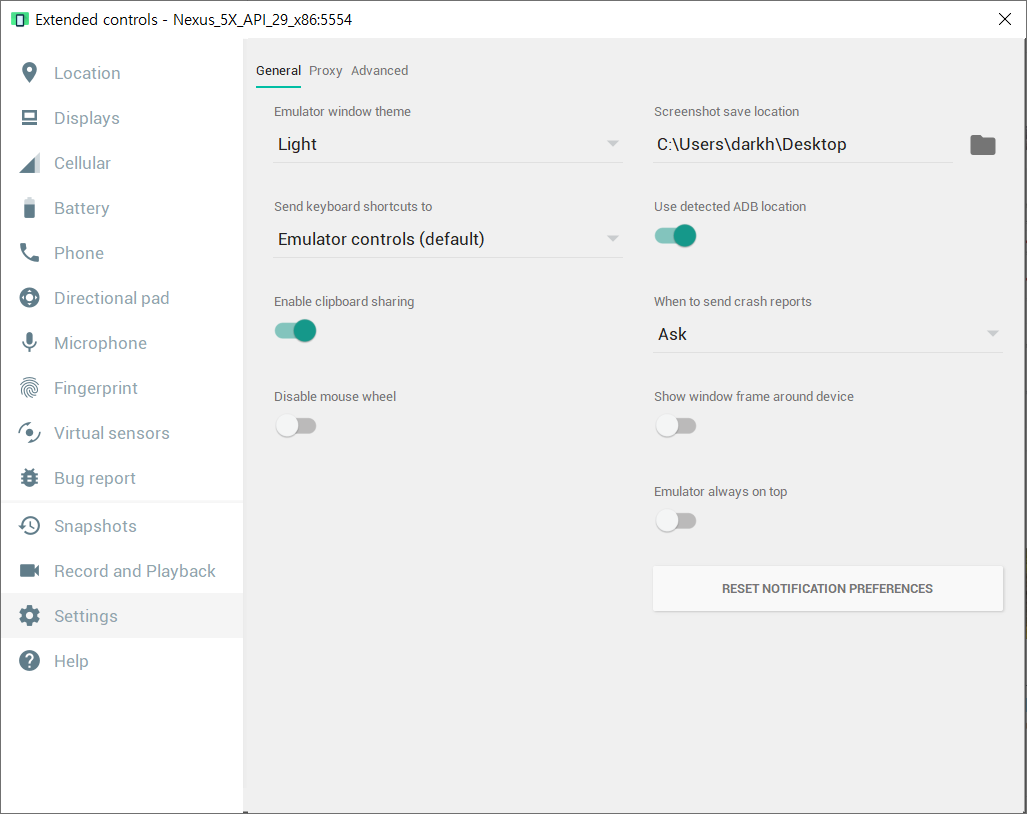The image size is (1027, 814).
Task: Click the Fingerprint icon
Action: pyautogui.click(x=29, y=388)
